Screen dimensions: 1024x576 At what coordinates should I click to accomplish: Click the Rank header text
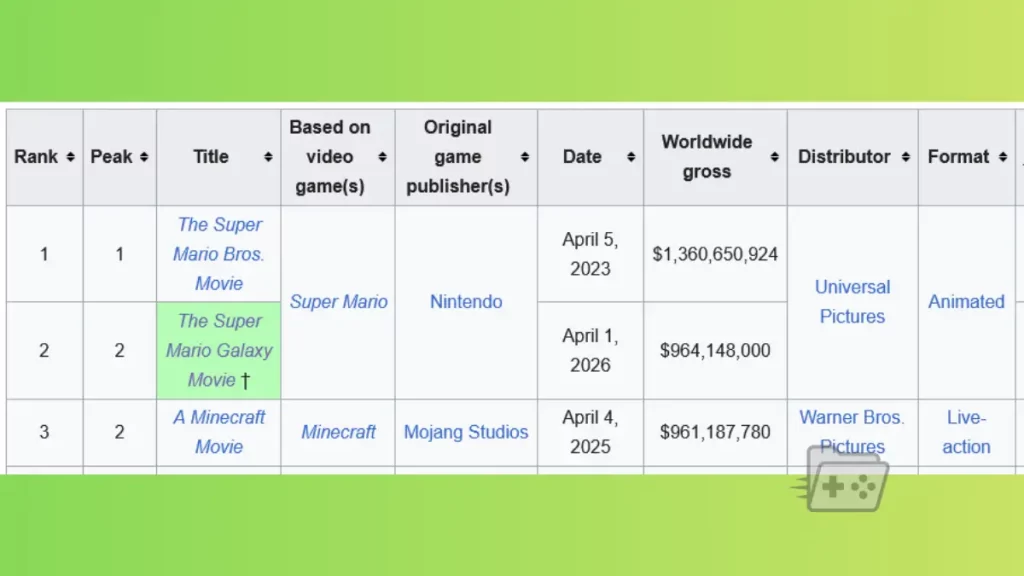[36, 157]
